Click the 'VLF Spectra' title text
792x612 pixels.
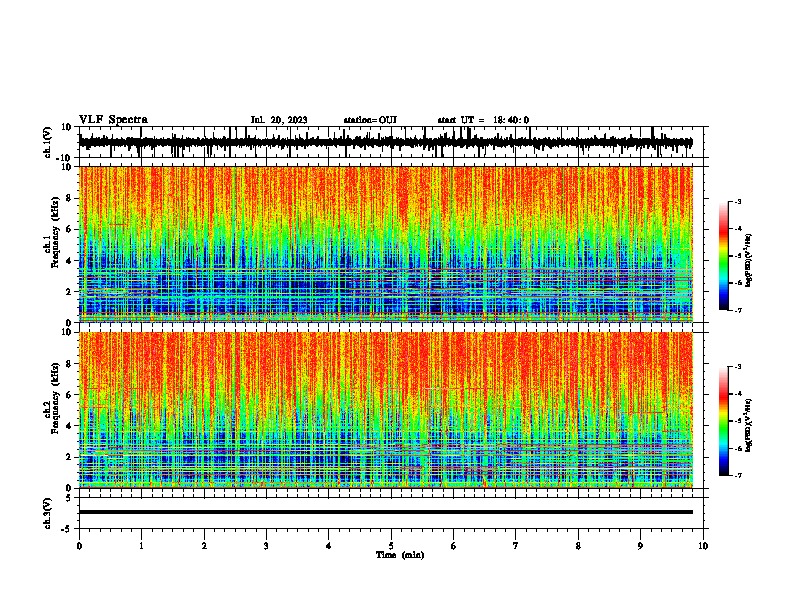(x=113, y=120)
